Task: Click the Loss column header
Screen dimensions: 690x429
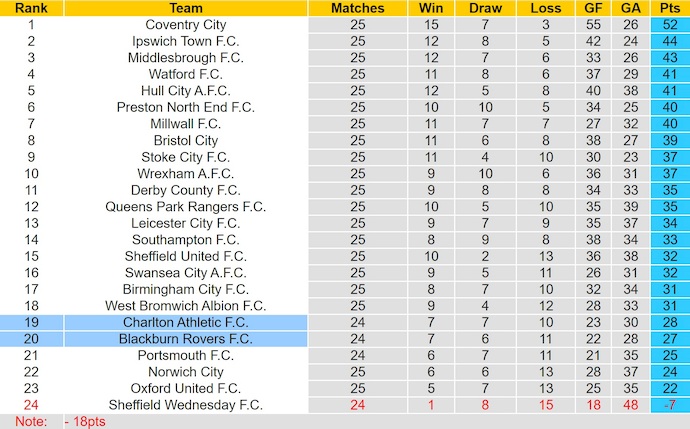Action: pos(546,8)
